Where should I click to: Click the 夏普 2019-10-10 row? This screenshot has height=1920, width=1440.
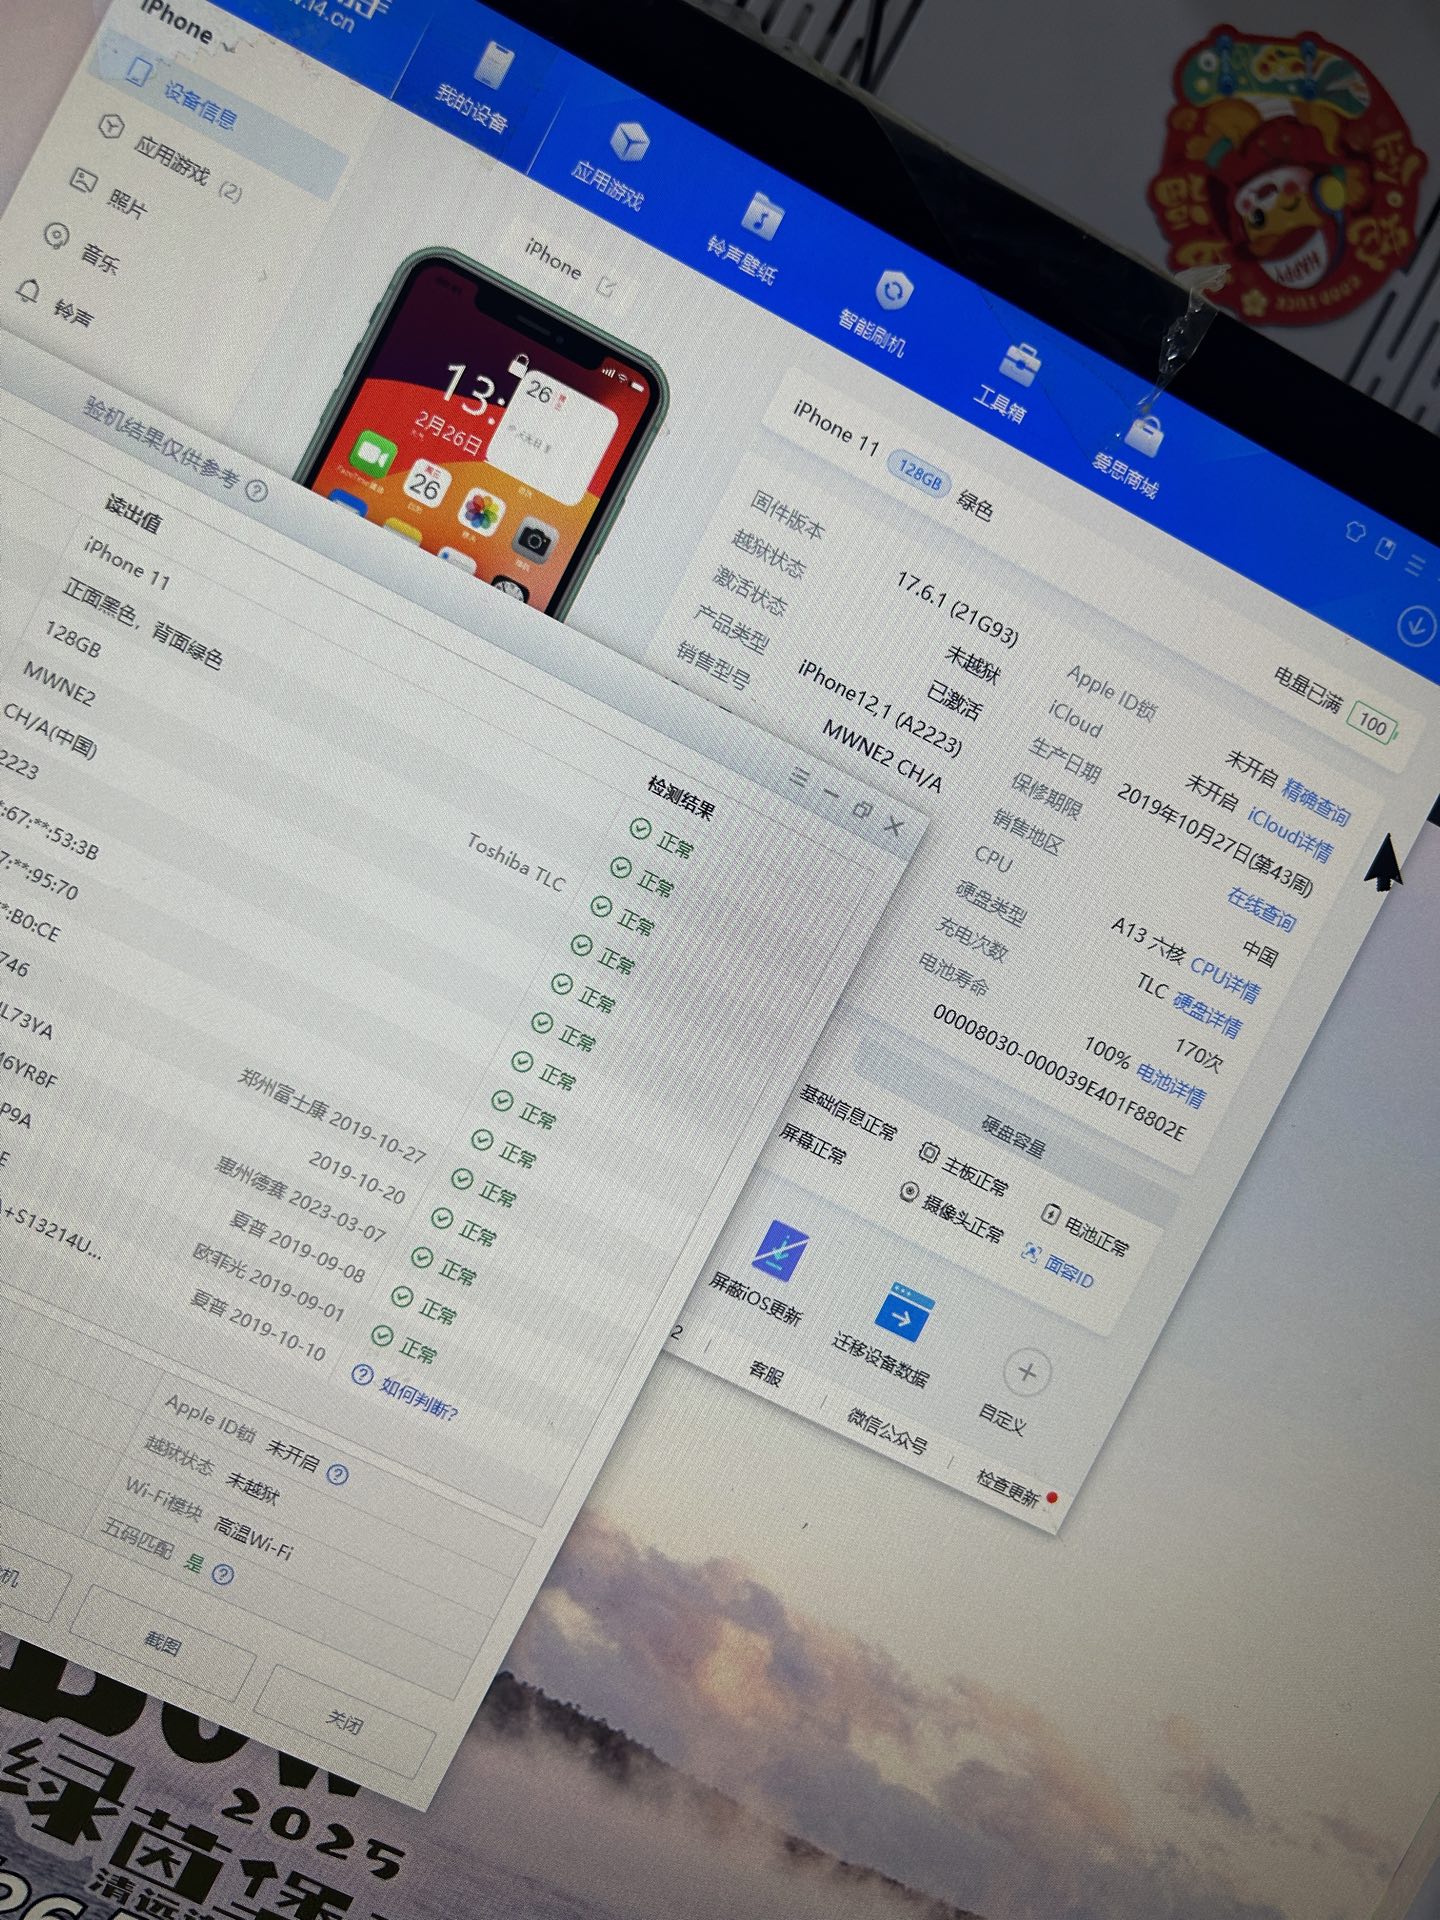[258, 1325]
